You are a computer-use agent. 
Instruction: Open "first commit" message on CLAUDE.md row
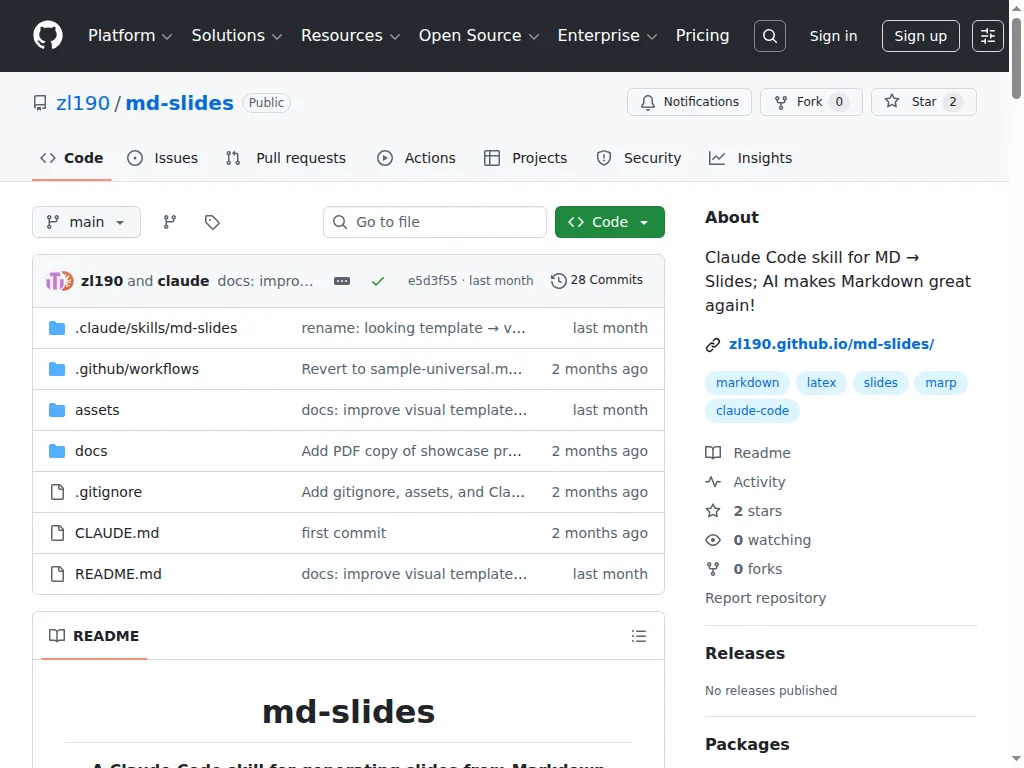(344, 533)
